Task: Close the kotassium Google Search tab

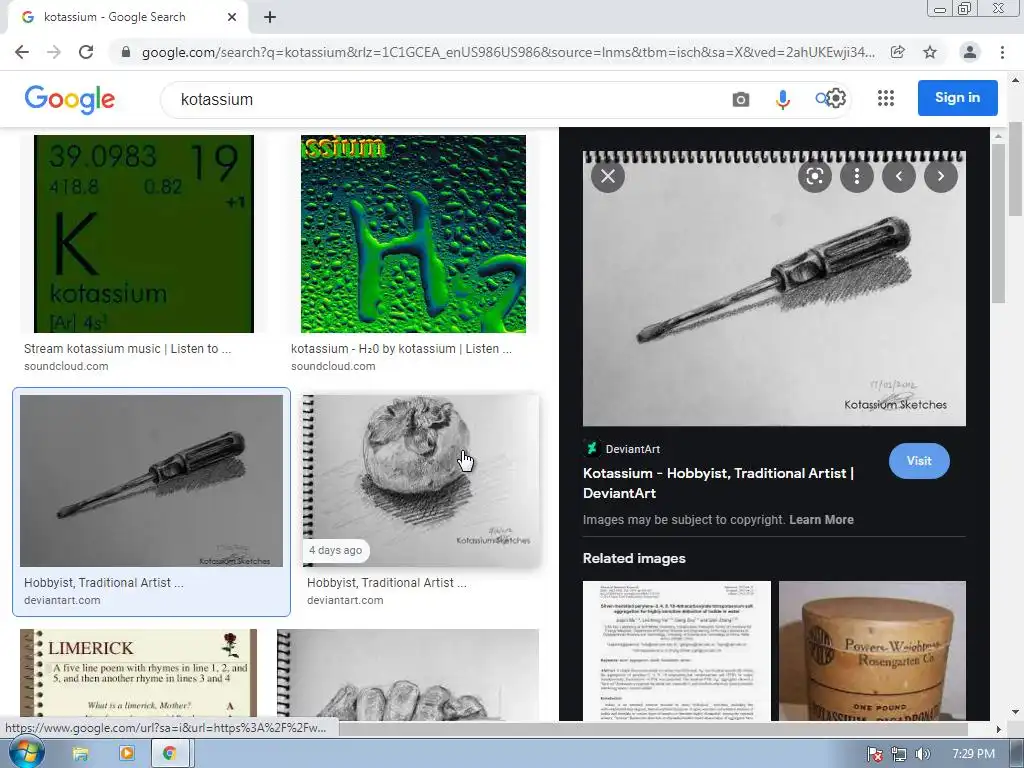Action: click(x=232, y=17)
